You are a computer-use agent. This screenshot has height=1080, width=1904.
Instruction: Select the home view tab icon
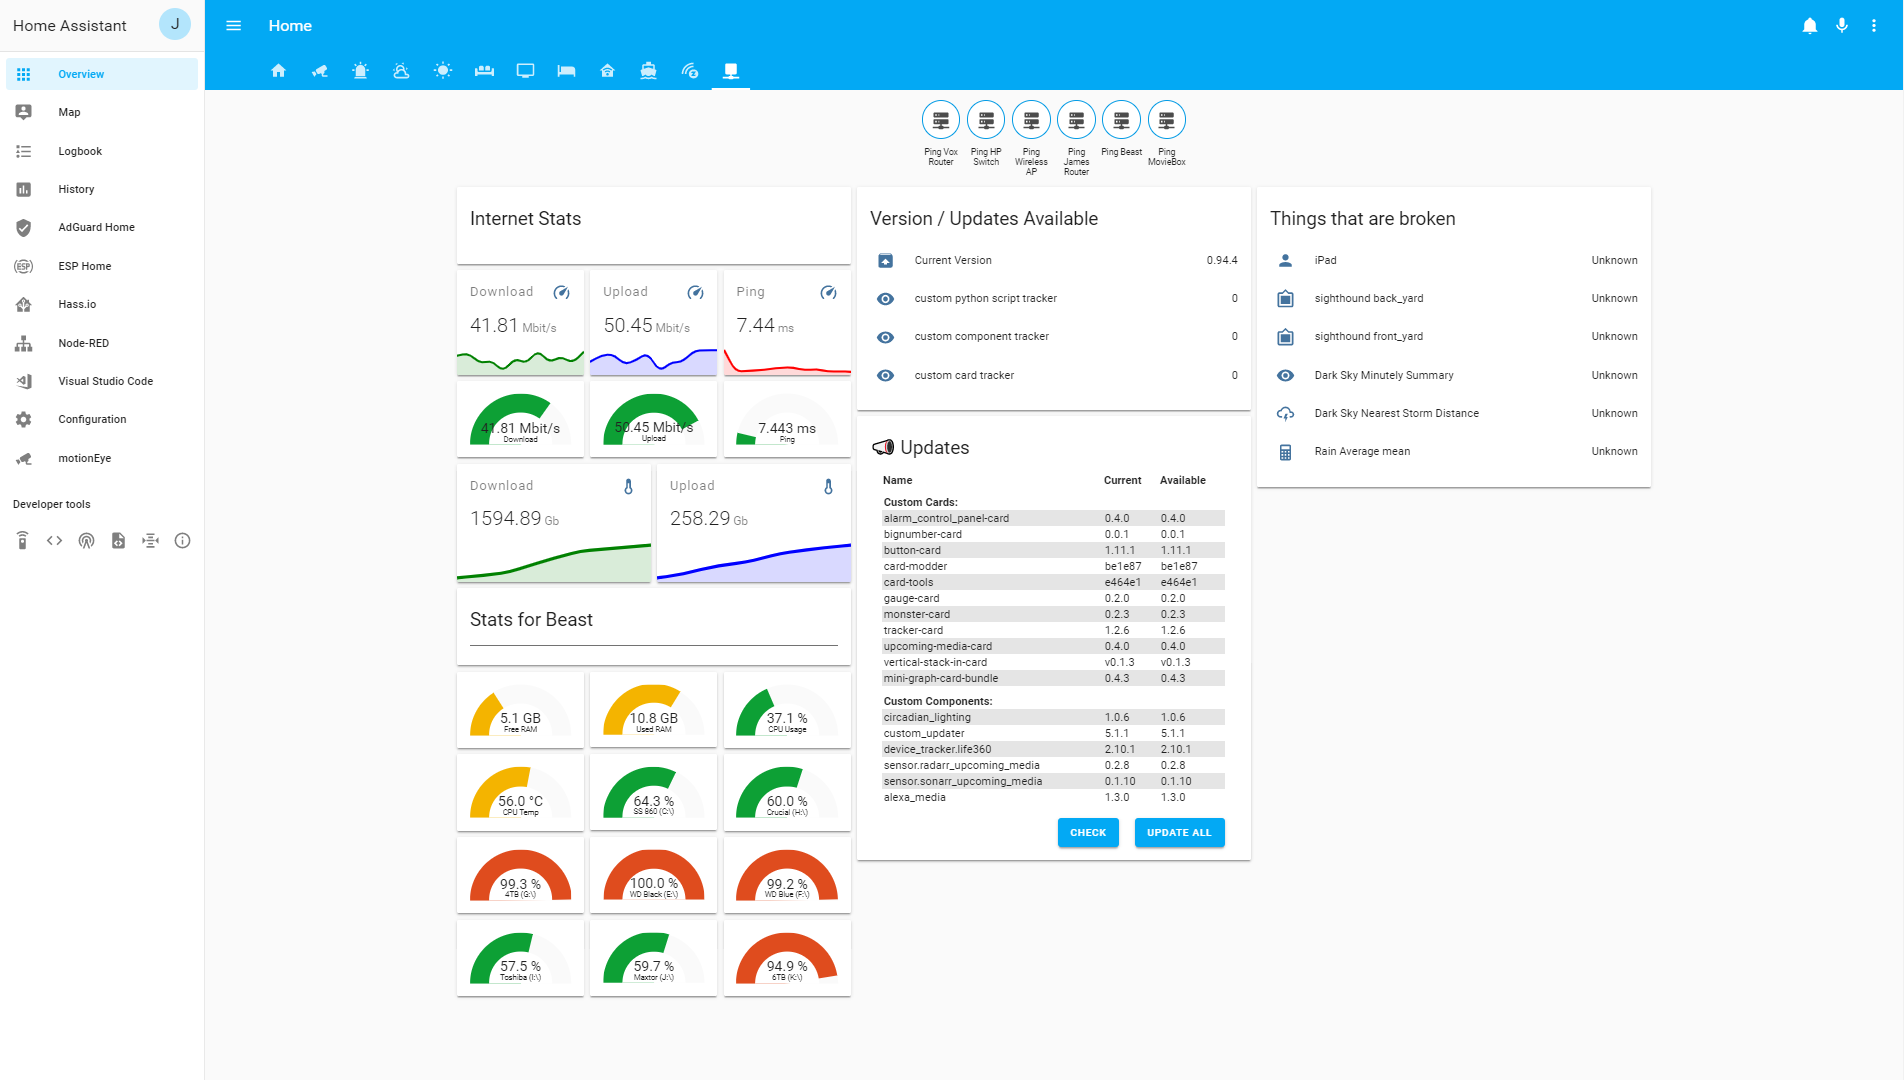278,71
